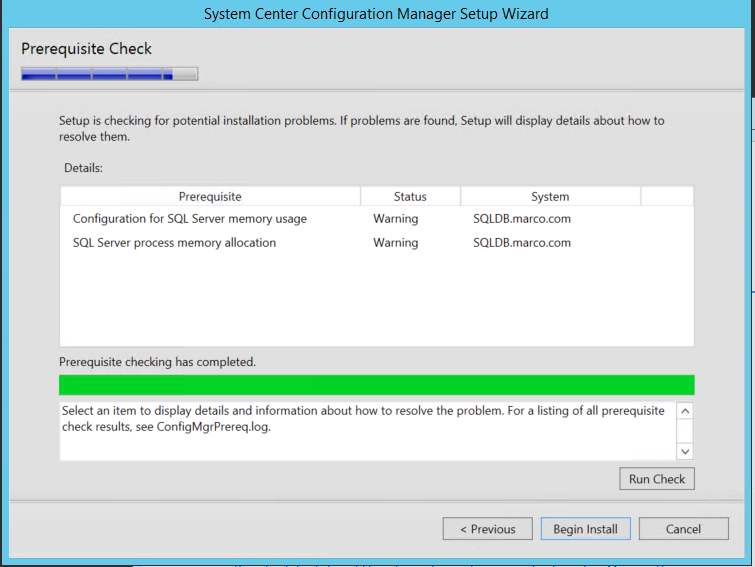Sort by the System column header
The height and width of the screenshot is (567, 755).
pyautogui.click(x=550, y=196)
